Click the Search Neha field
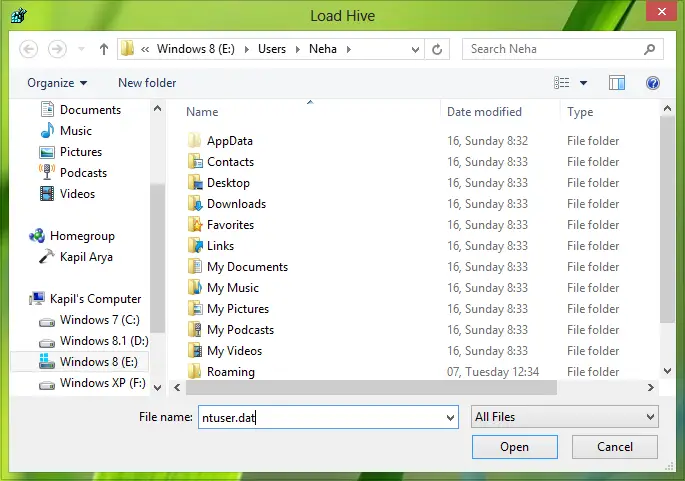Screen dimensions: 685x481 (x=563, y=49)
